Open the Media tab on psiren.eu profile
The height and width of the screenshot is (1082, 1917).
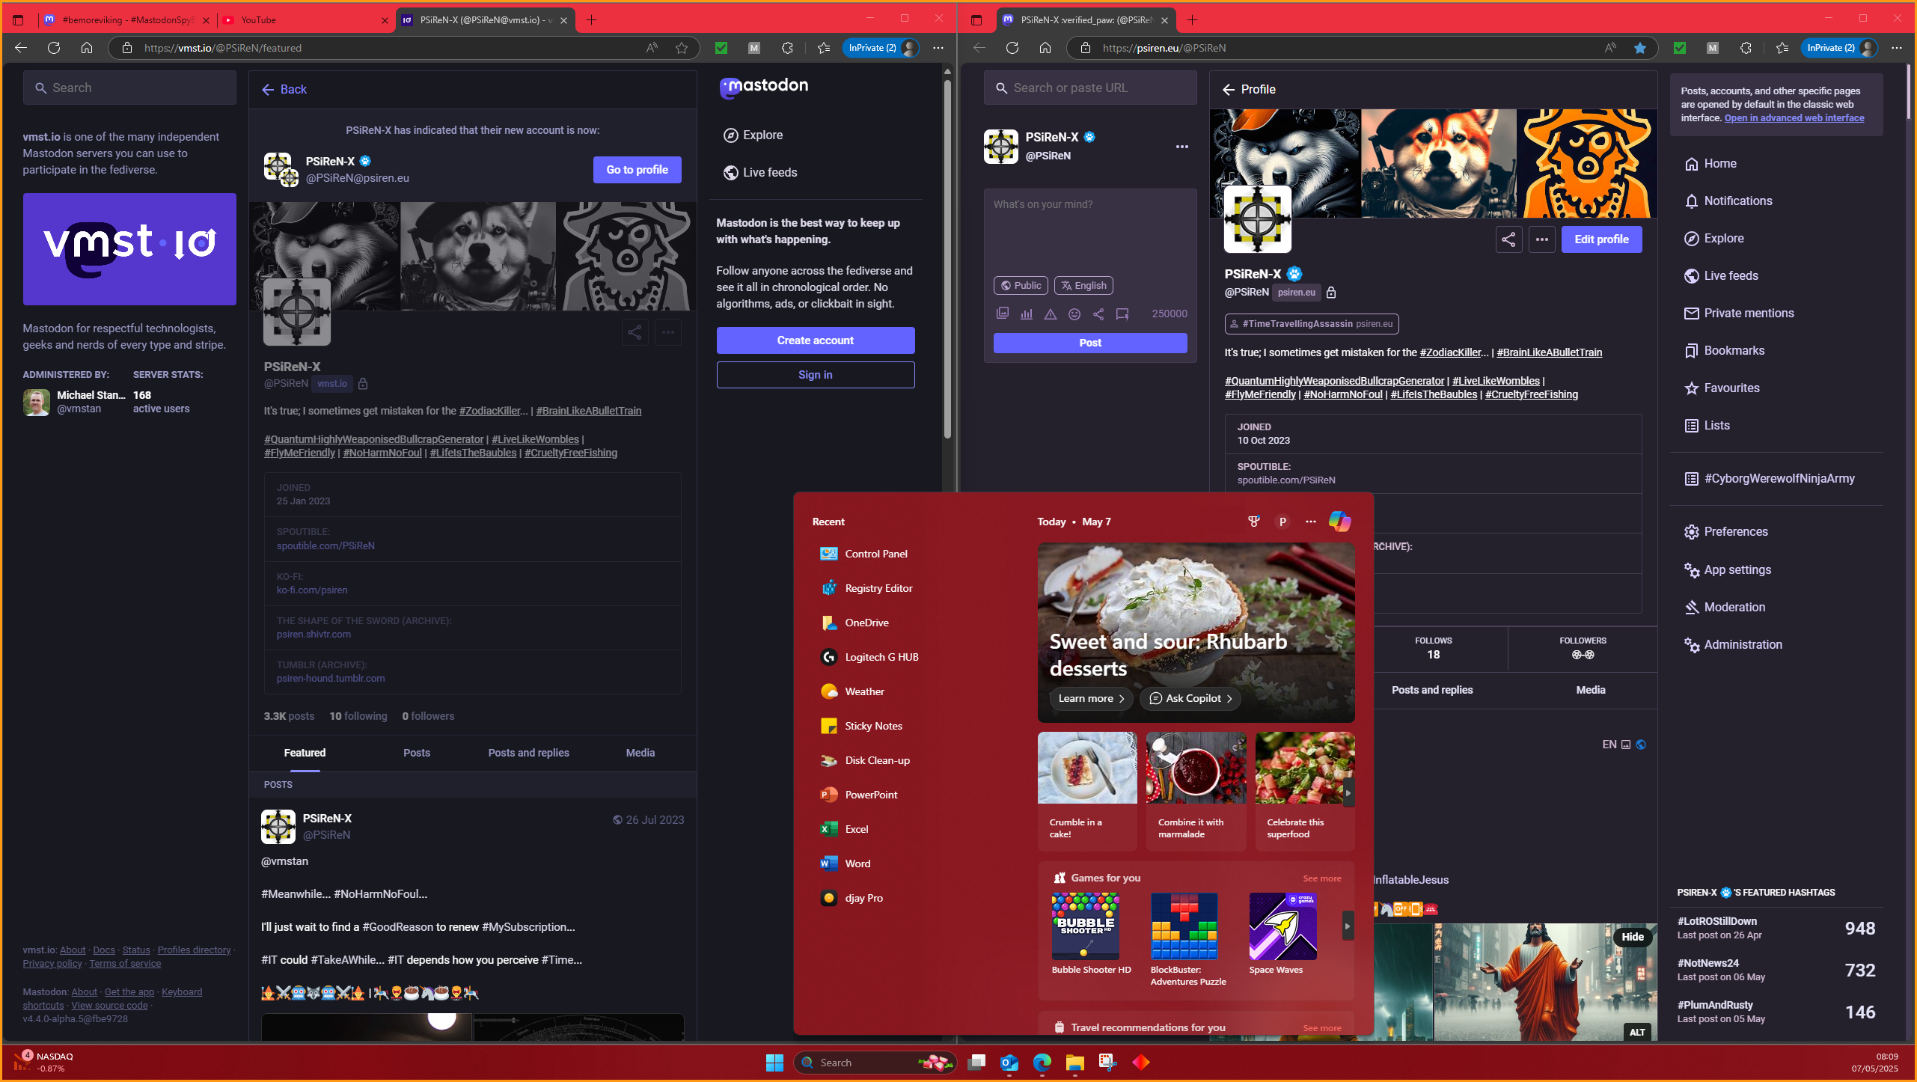[1591, 690]
